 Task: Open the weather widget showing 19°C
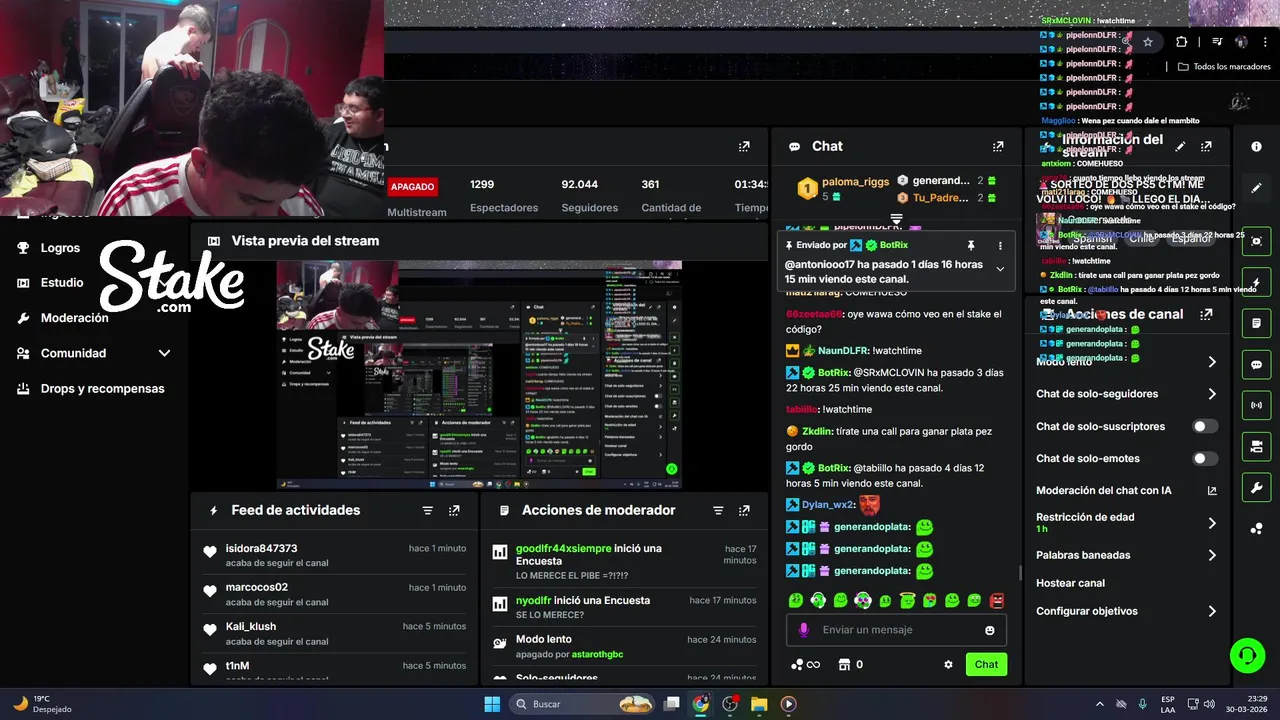tap(42, 704)
